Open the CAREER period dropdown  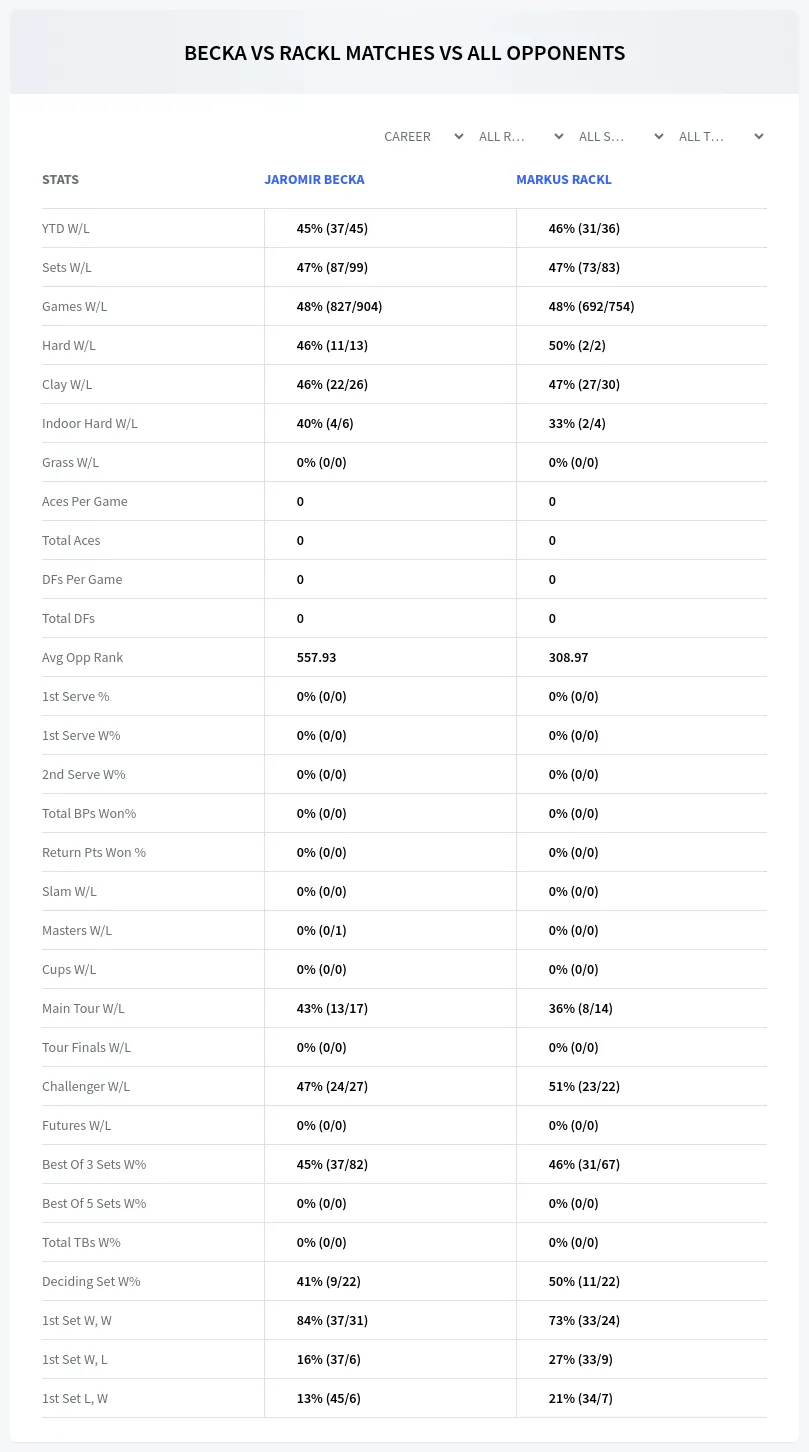point(422,136)
